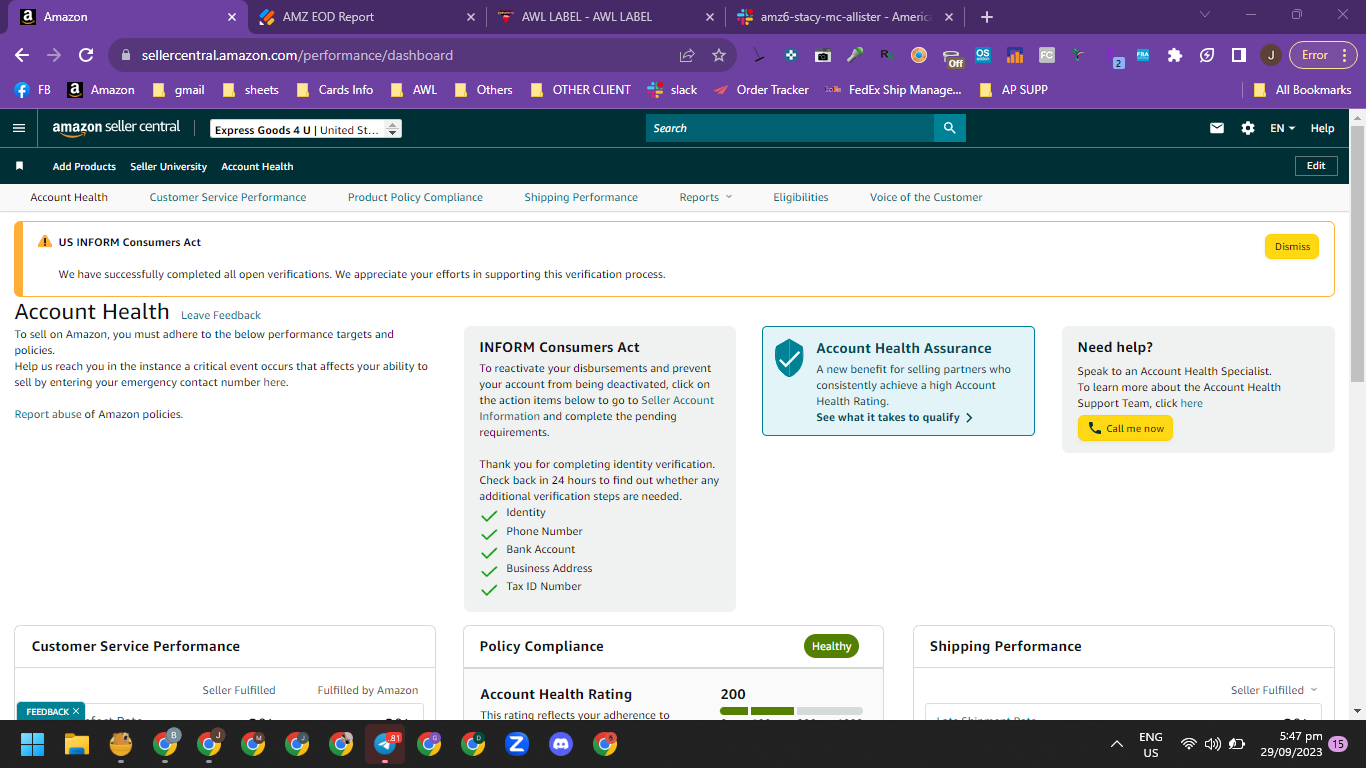Close the FEEDBACK floating tab
This screenshot has width=1366, height=768.
coord(75,711)
